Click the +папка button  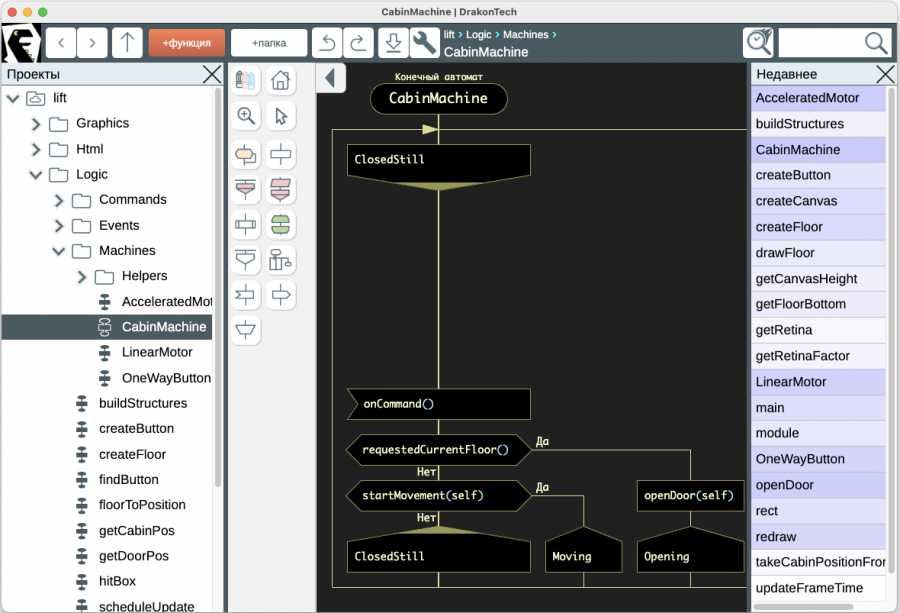coord(269,43)
